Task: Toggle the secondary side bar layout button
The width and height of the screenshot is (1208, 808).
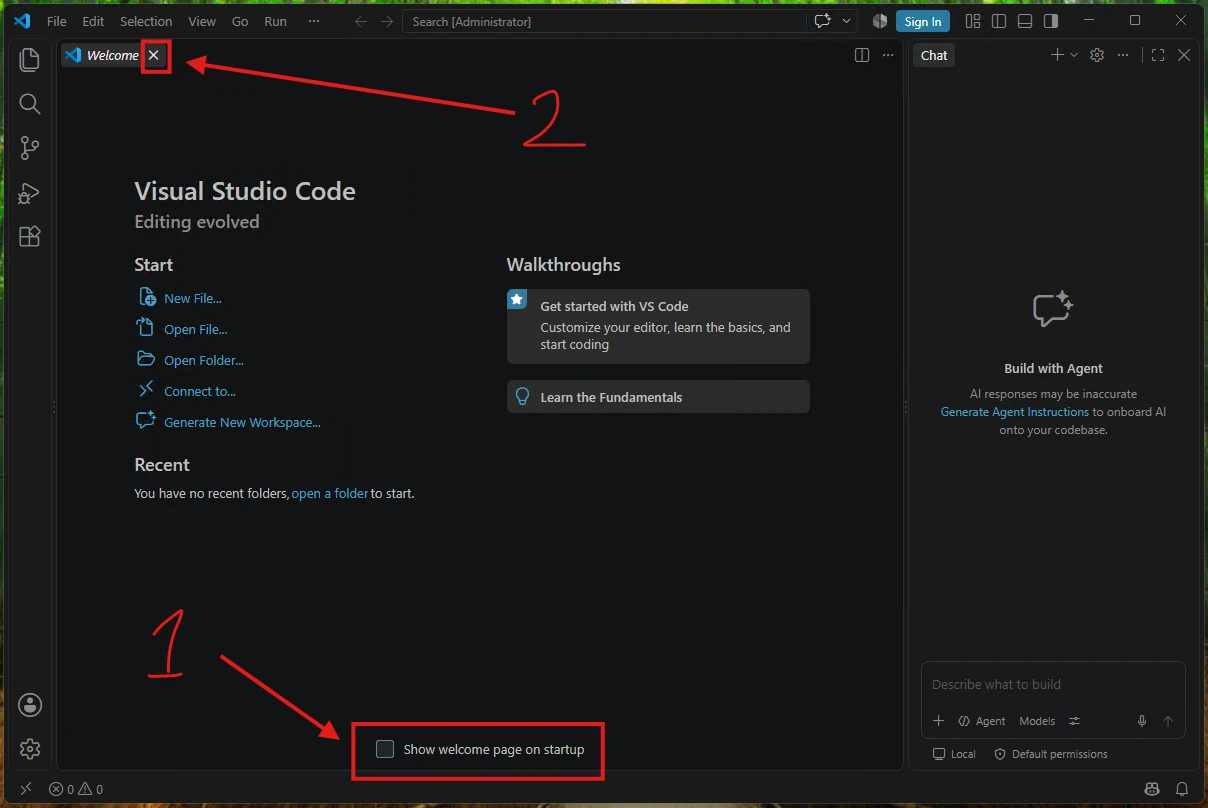Action: click(1051, 21)
